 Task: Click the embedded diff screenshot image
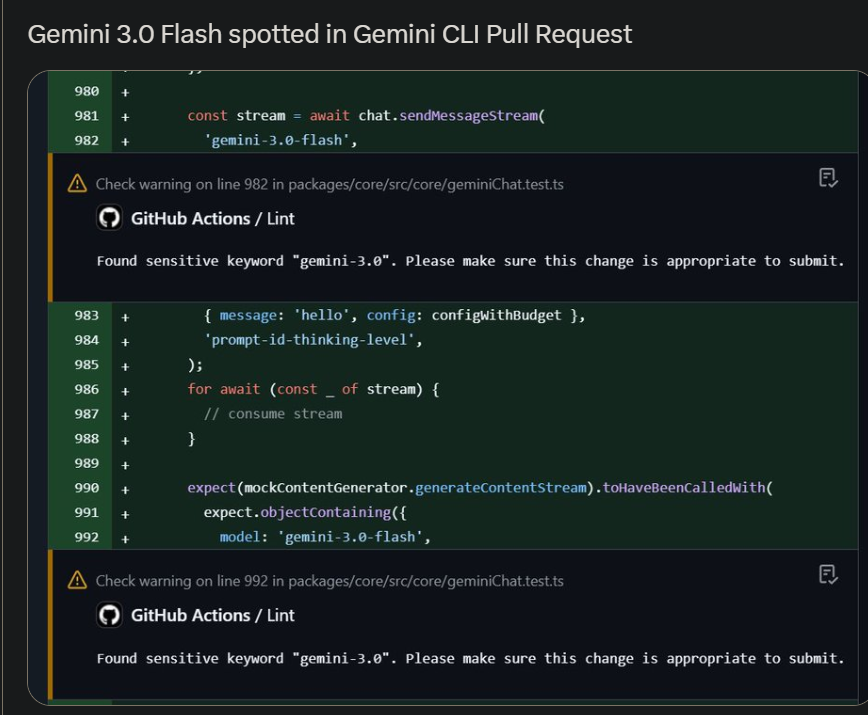pos(447,387)
